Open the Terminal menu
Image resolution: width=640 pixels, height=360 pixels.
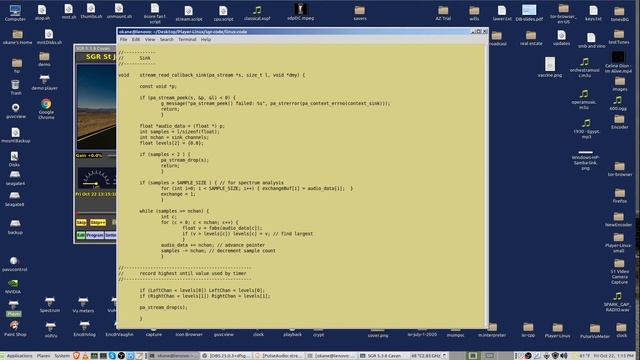(187, 40)
